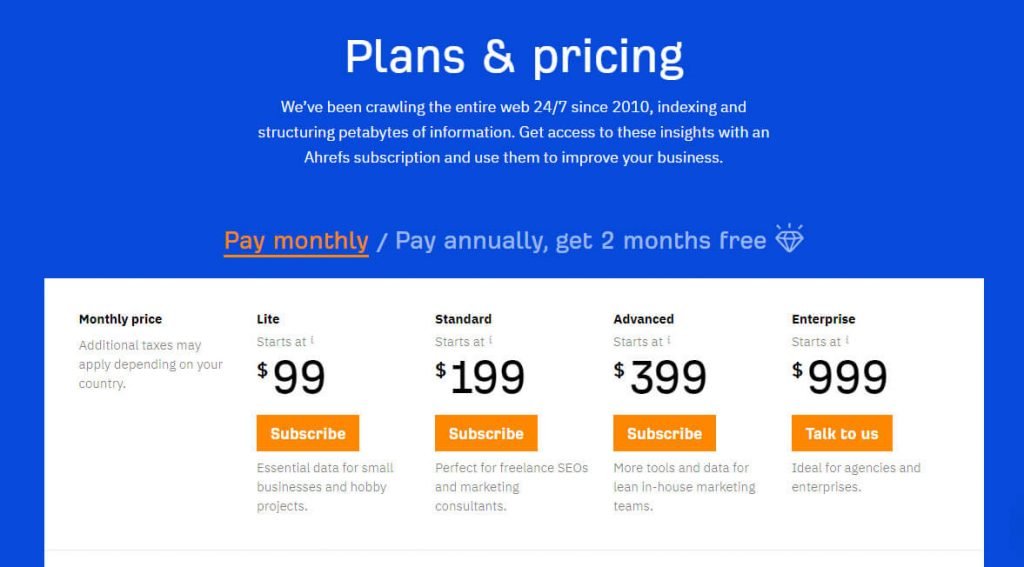
Task: Click info icon next to Advanced Starts at
Action: (669, 340)
